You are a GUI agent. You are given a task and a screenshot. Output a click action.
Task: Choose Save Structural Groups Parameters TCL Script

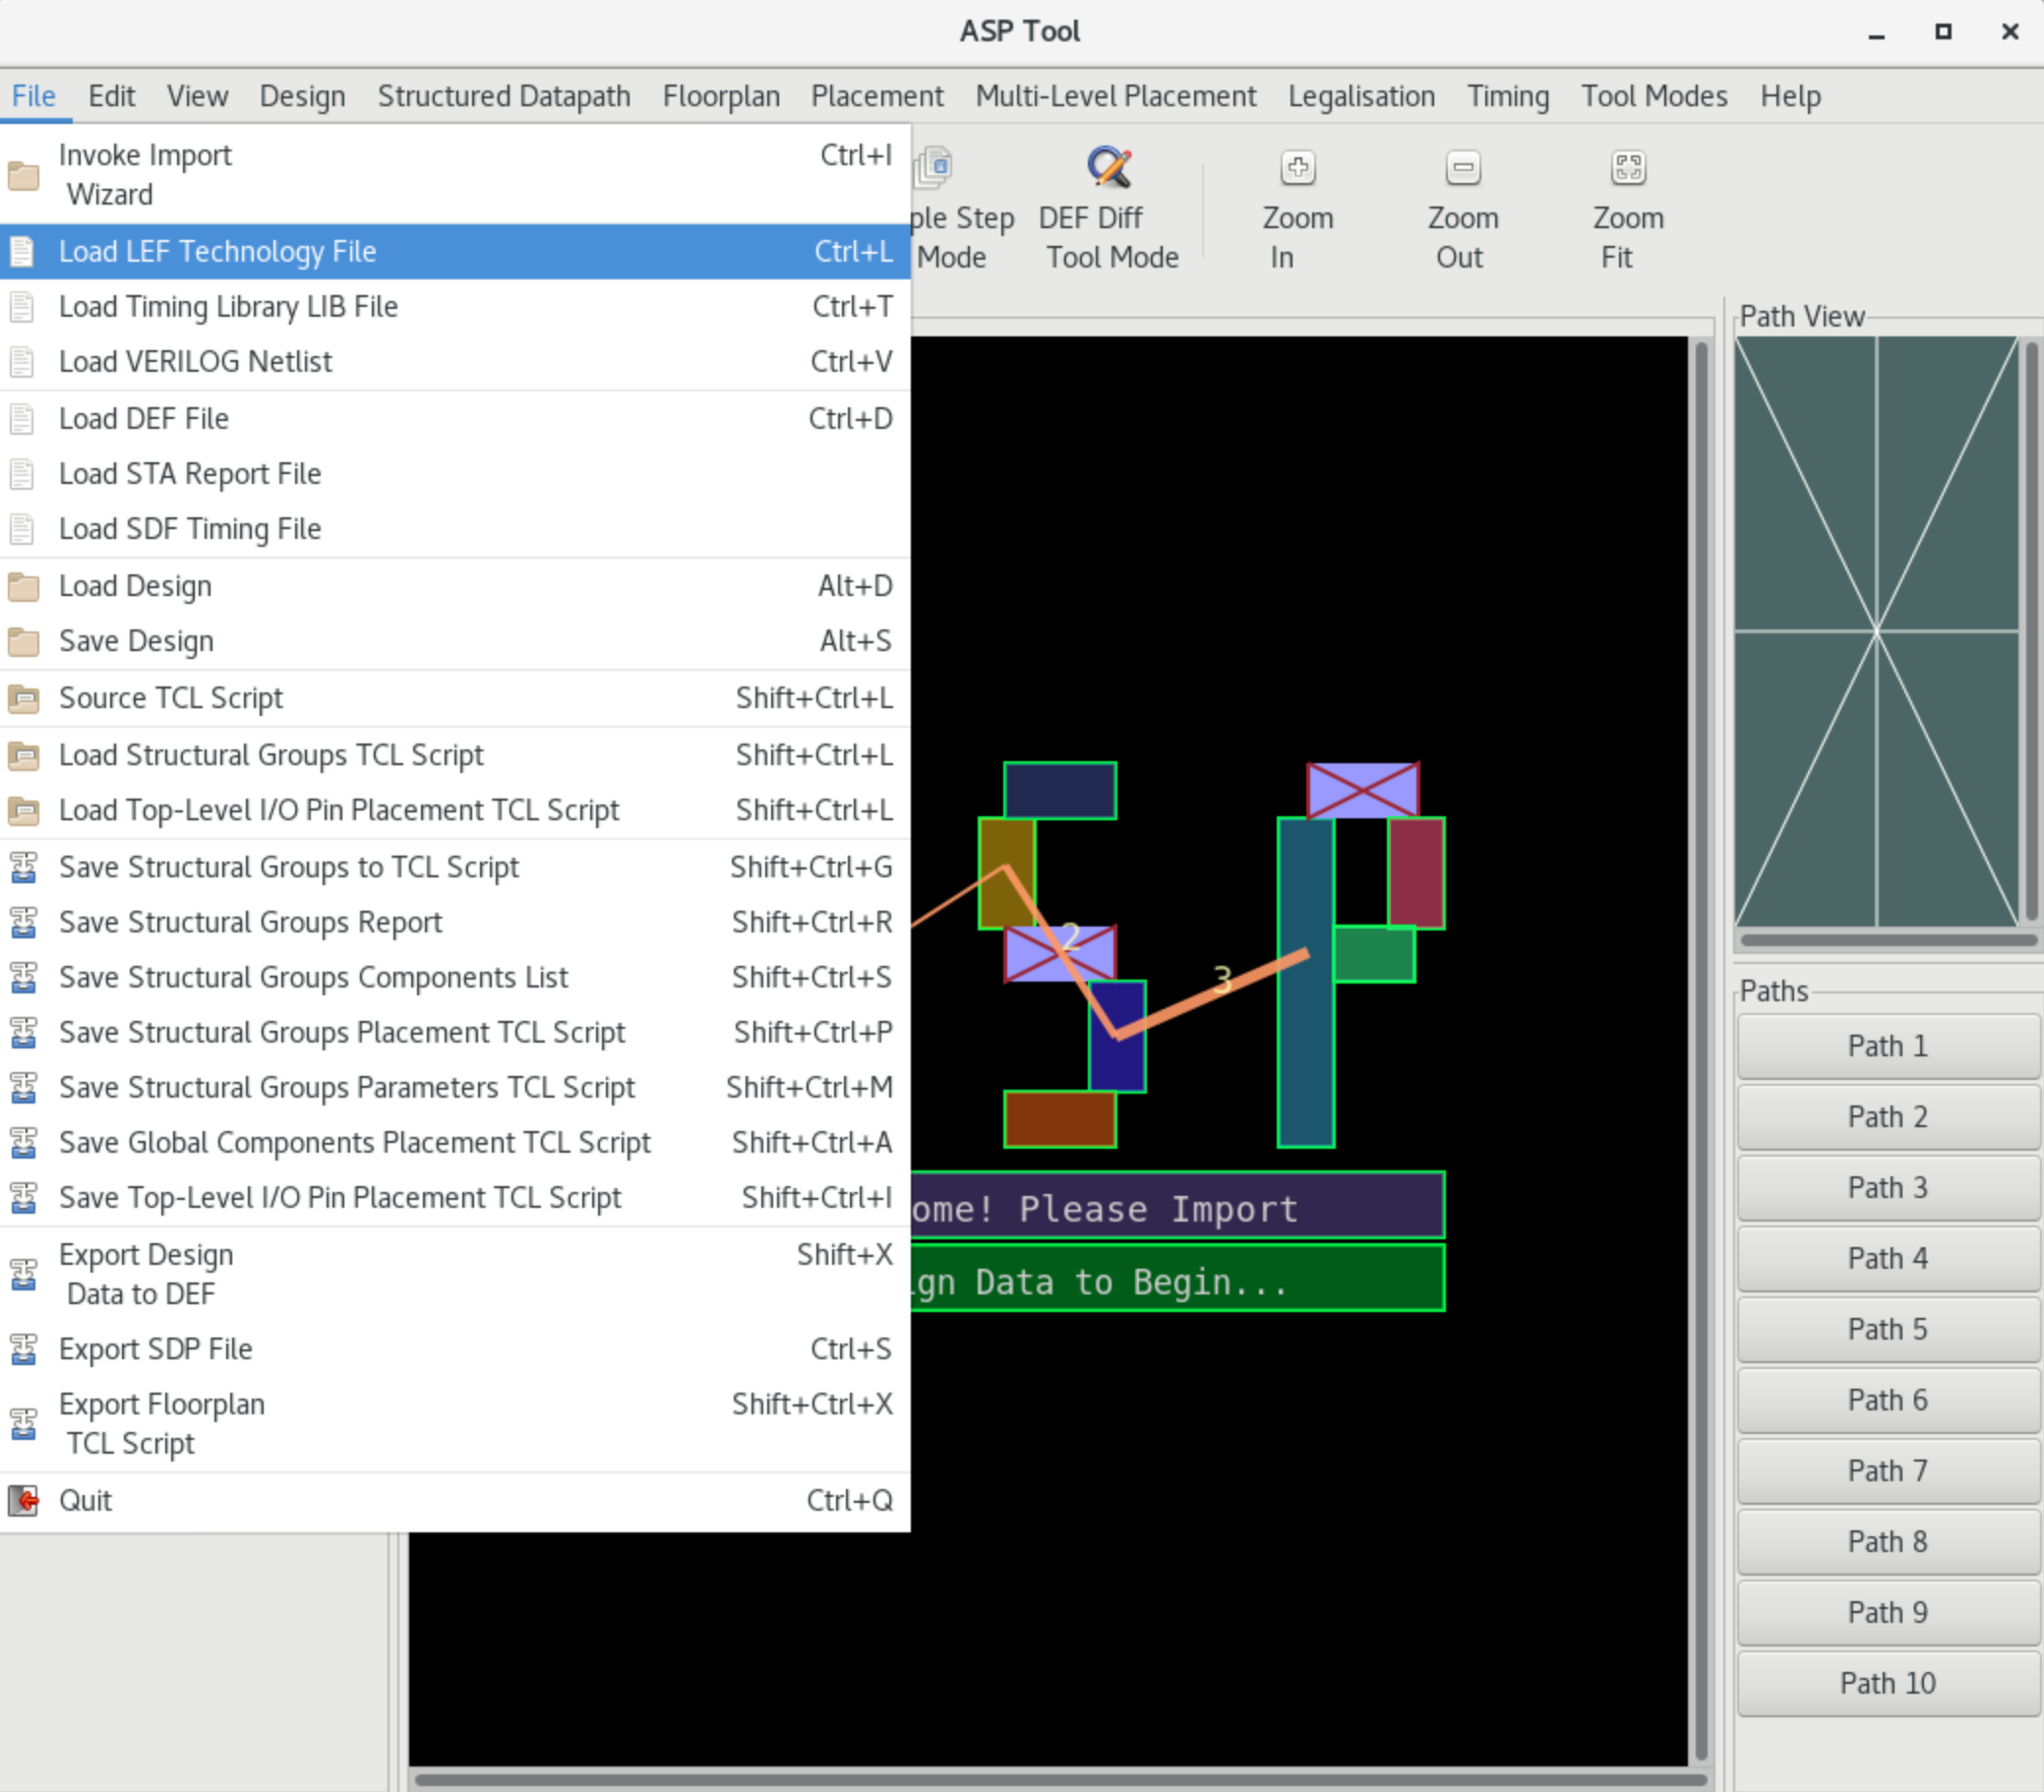pyautogui.click(x=455, y=1087)
